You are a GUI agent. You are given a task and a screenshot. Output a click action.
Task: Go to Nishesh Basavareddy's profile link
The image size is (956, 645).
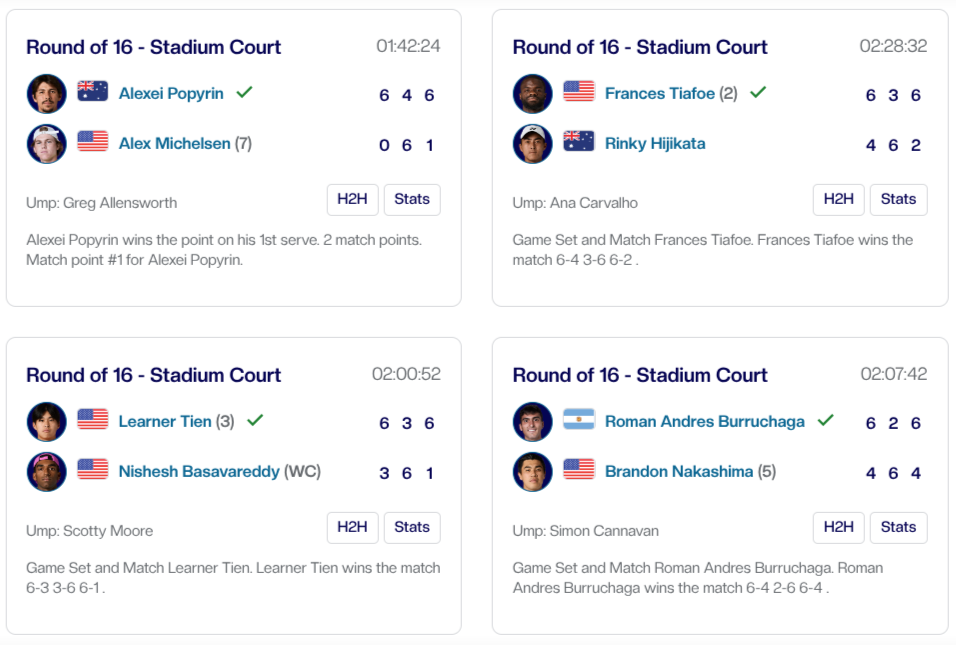click(x=199, y=471)
